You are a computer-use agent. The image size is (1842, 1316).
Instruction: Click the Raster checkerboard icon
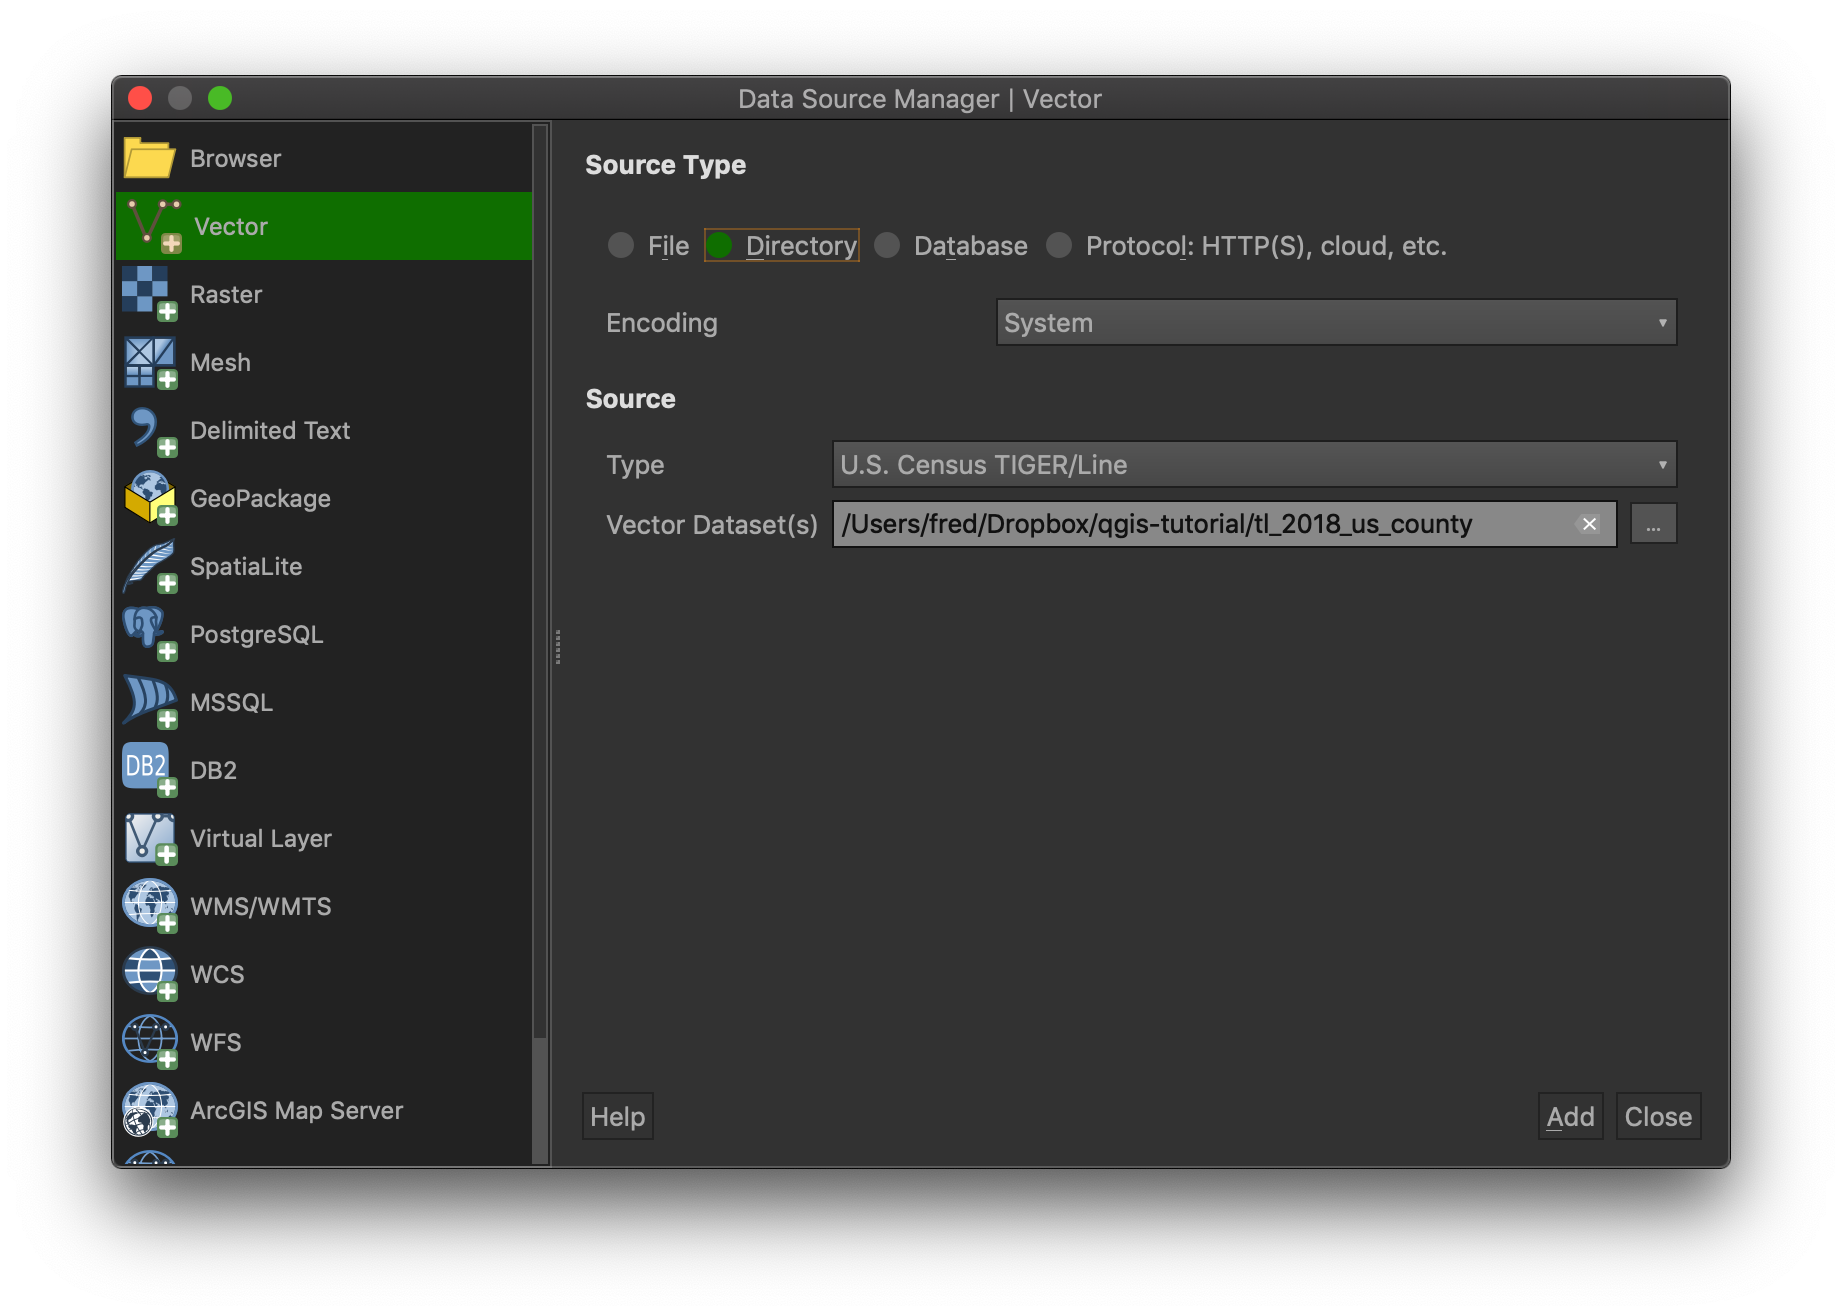point(150,294)
